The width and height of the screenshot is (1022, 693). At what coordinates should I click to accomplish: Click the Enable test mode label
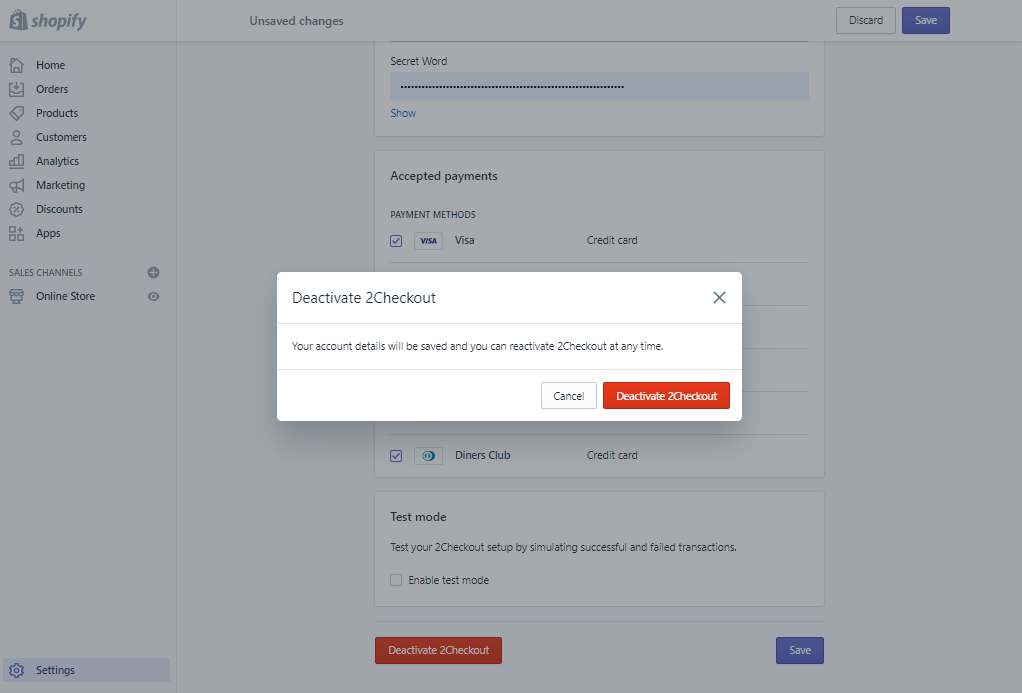click(448, 580)
